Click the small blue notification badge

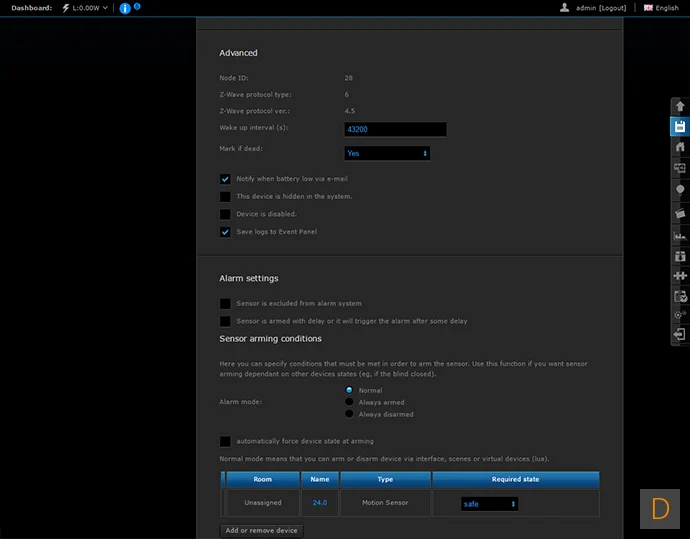coord(137,6)
